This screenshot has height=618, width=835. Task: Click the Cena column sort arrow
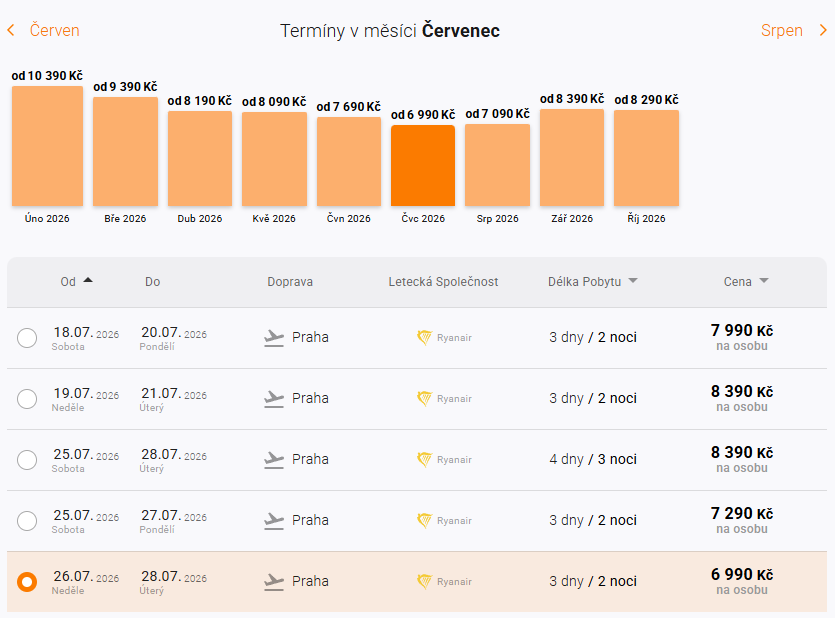[x=764, y=282]
